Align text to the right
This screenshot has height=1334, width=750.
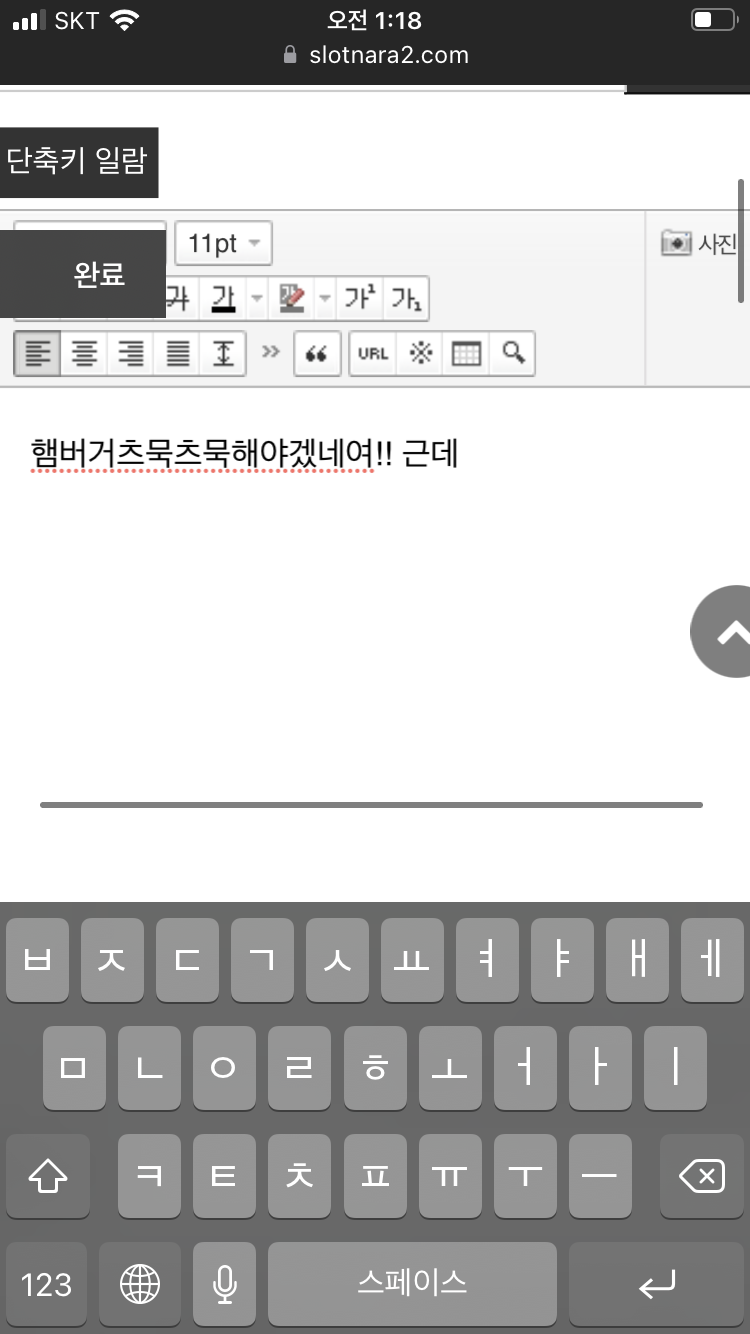(131, 354)
